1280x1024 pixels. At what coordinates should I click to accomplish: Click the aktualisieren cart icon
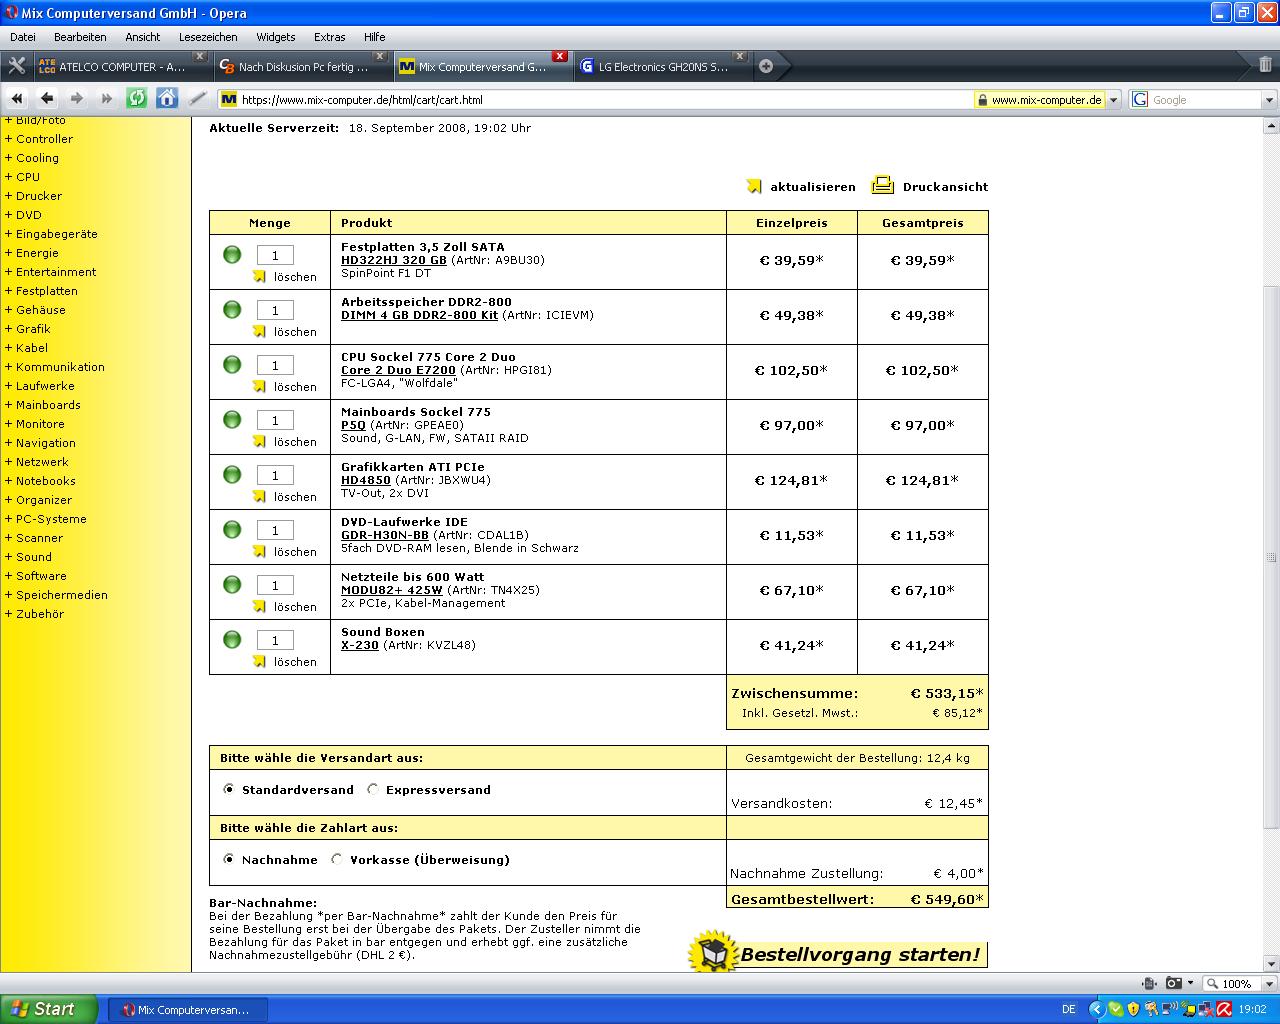[754, 186]
